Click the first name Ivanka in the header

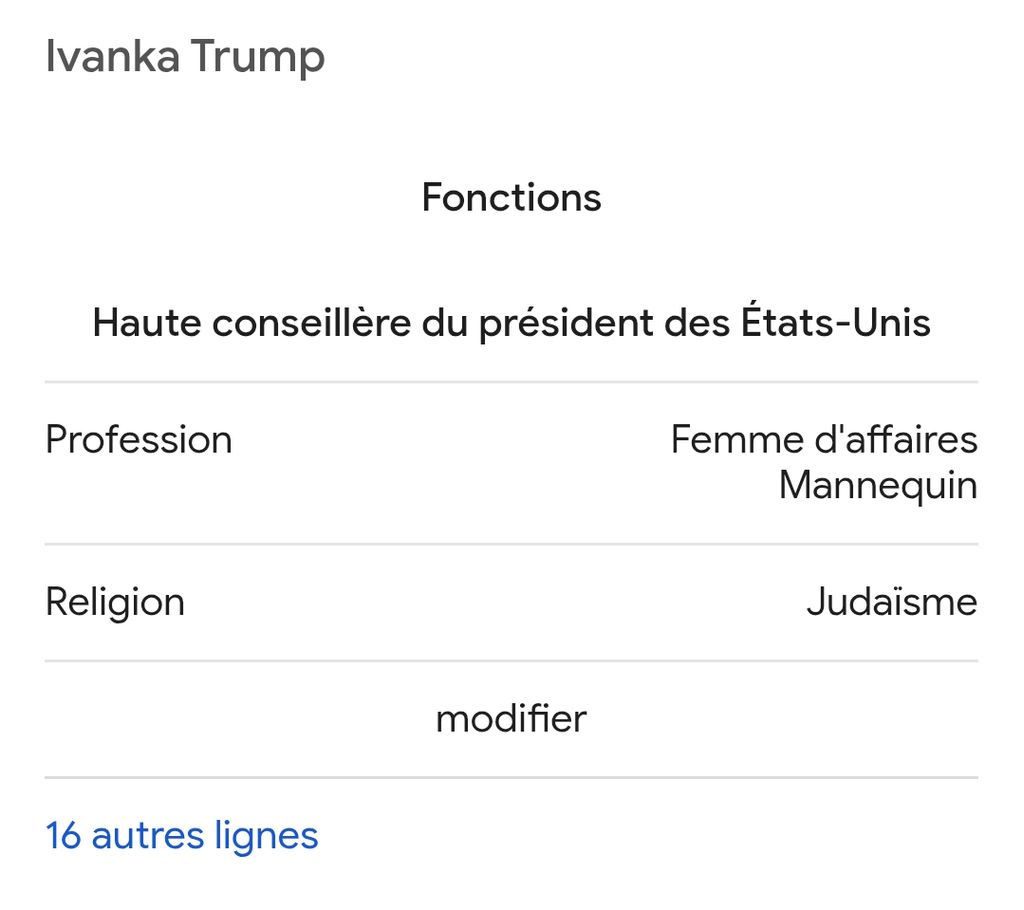(112, 56)
